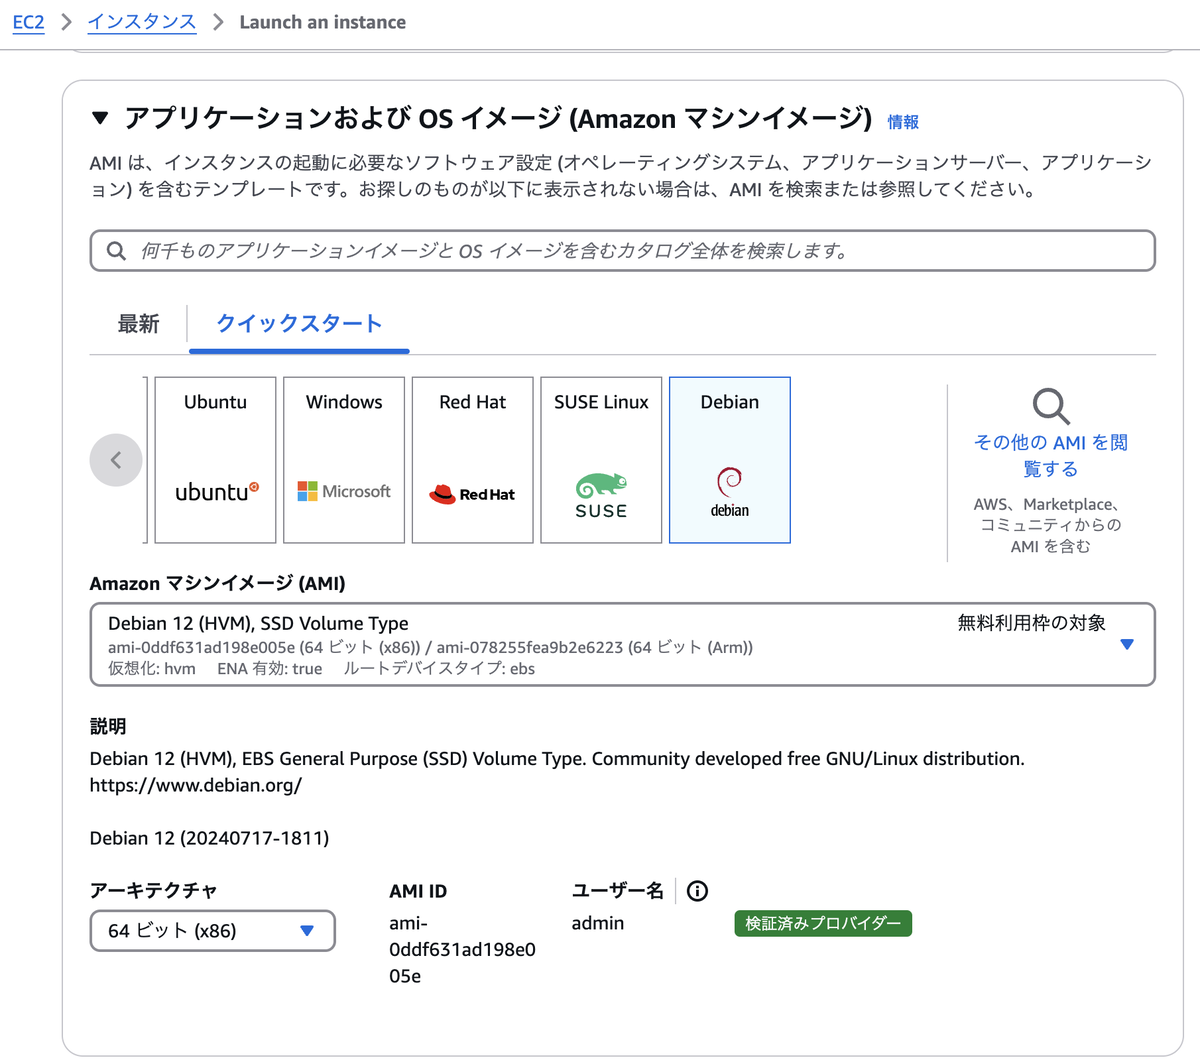Switch to the 最新 tab
This screenshot has width=1200, height=1064.
pyautogui.click(x=138, y=323)
